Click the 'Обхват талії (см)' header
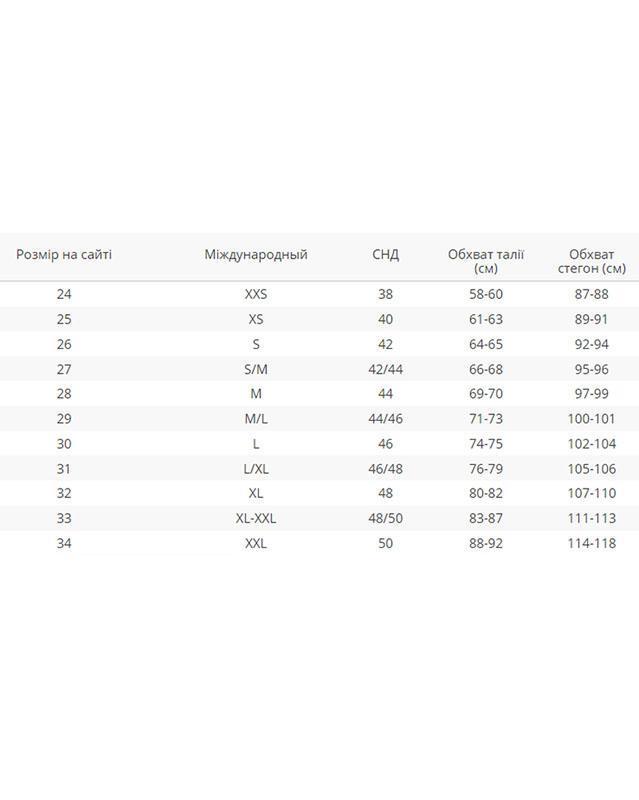The image size is (639, 800). point(486,261)
